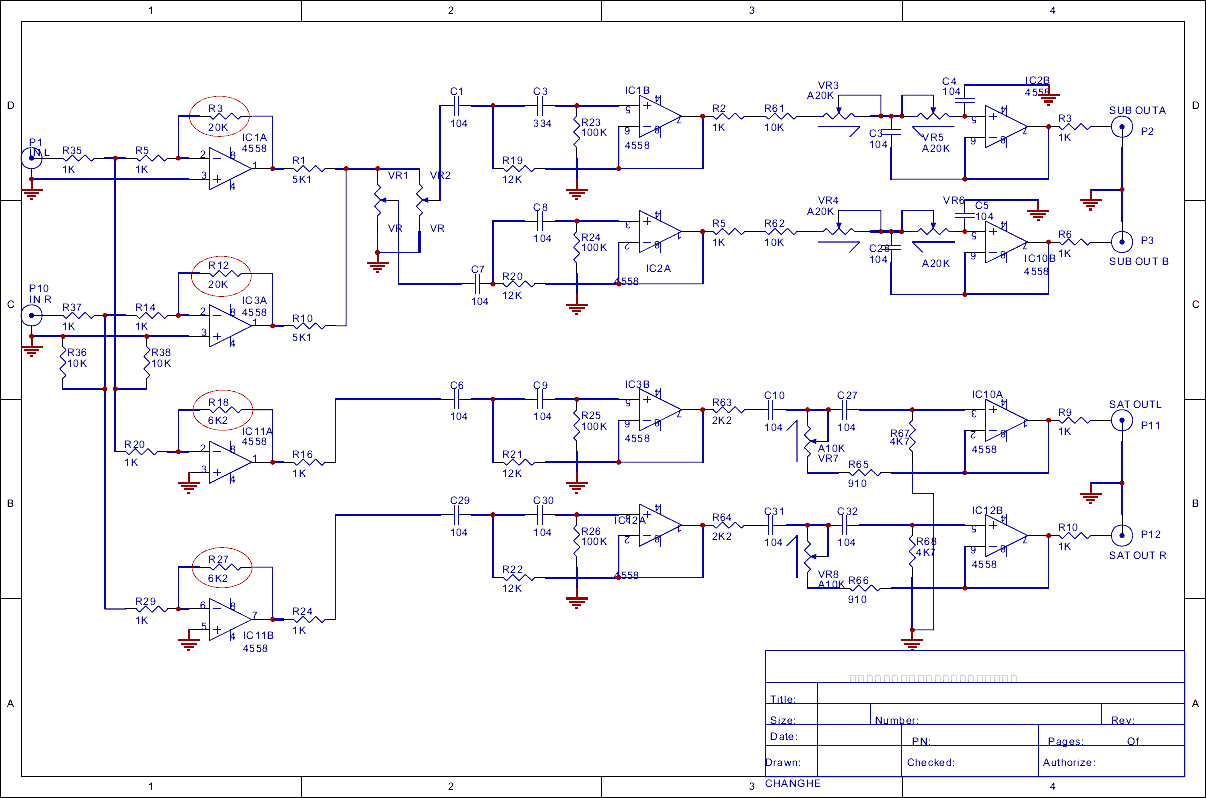The width and height of the screenshot is (1206, 798).
Task: Select the C29 104 capacitor symbol
Action: 457,515
